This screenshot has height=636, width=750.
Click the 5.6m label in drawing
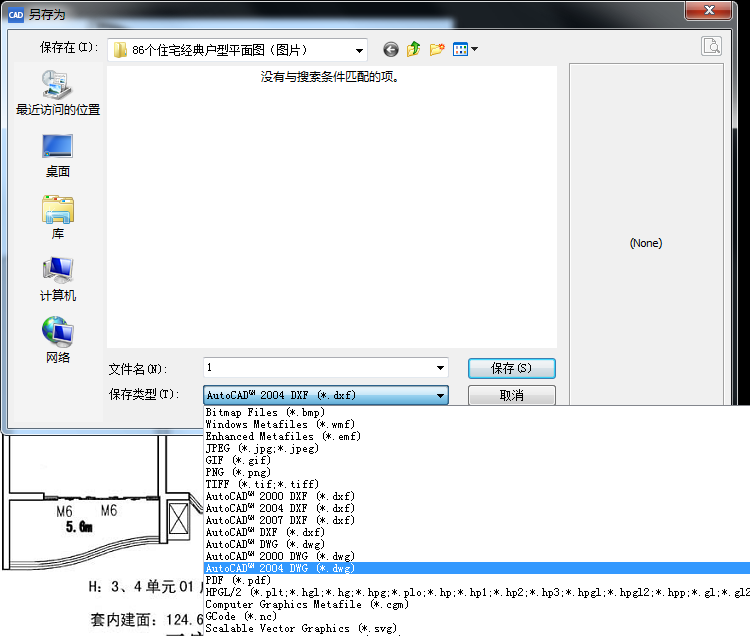pos(79,527)
